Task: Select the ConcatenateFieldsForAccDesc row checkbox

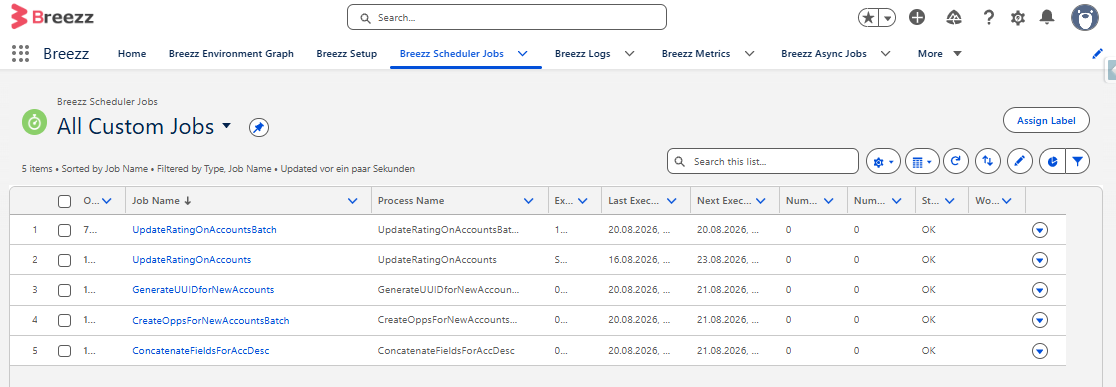Action: pyautogui.click(x=65, y=351)
